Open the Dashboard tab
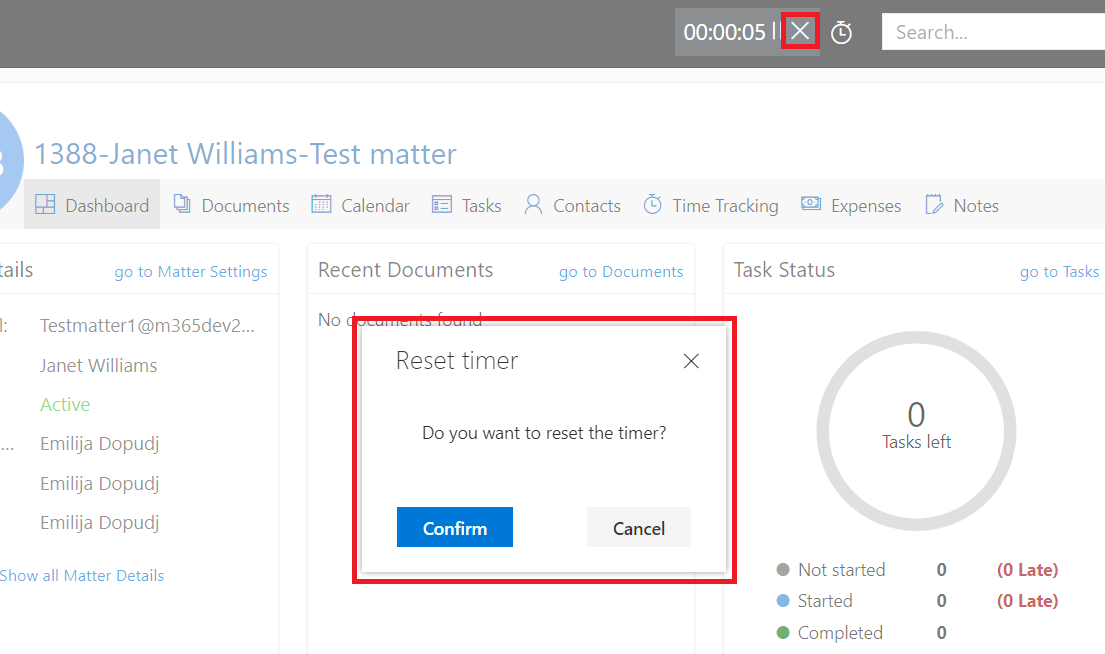Viewport: 1105px width, 654px height. tap(92, 205)
